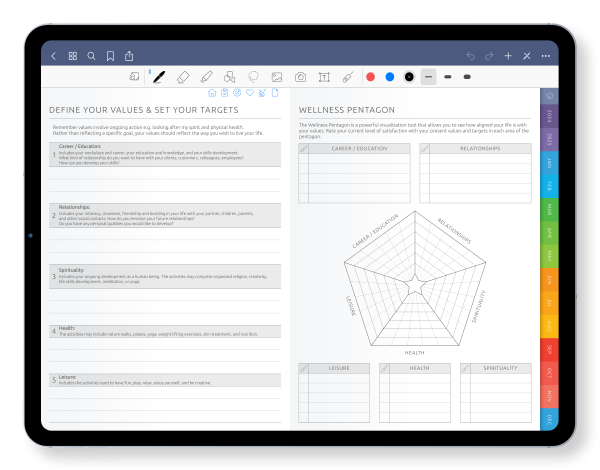600x470 pixels.
Task: Jump to the NOV side tab
Action: coord(549,396)
